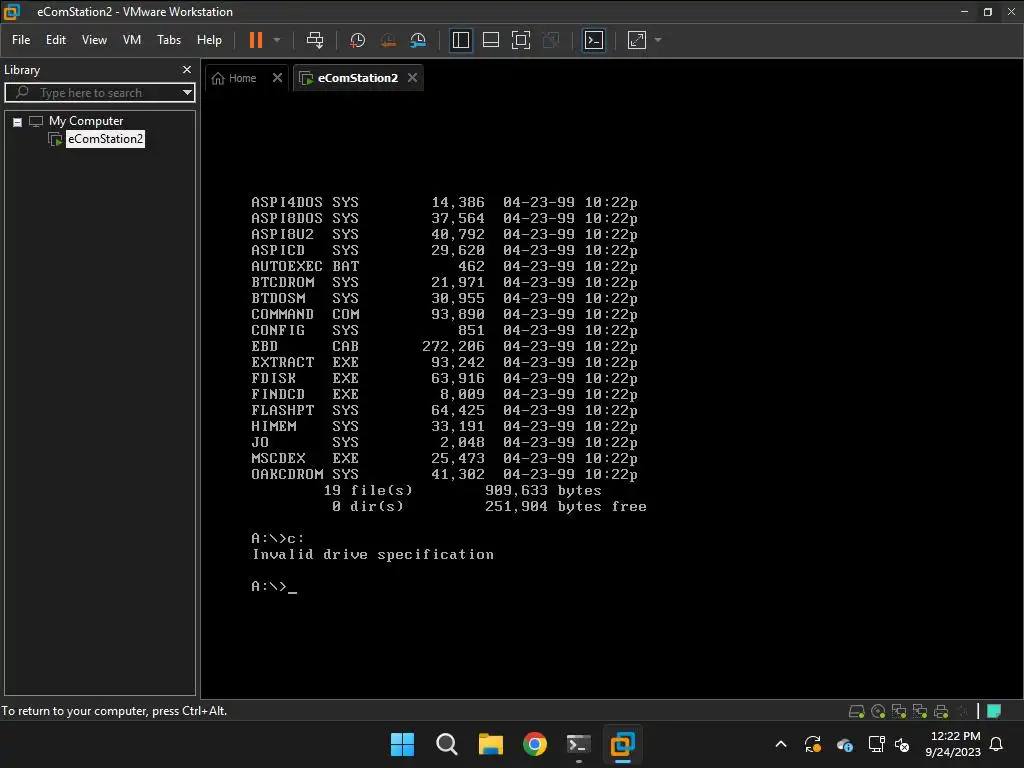Click the sync update tray icon
This screenshot has width=1024, height=768.
pyautogui.click(x=813, y=744)
